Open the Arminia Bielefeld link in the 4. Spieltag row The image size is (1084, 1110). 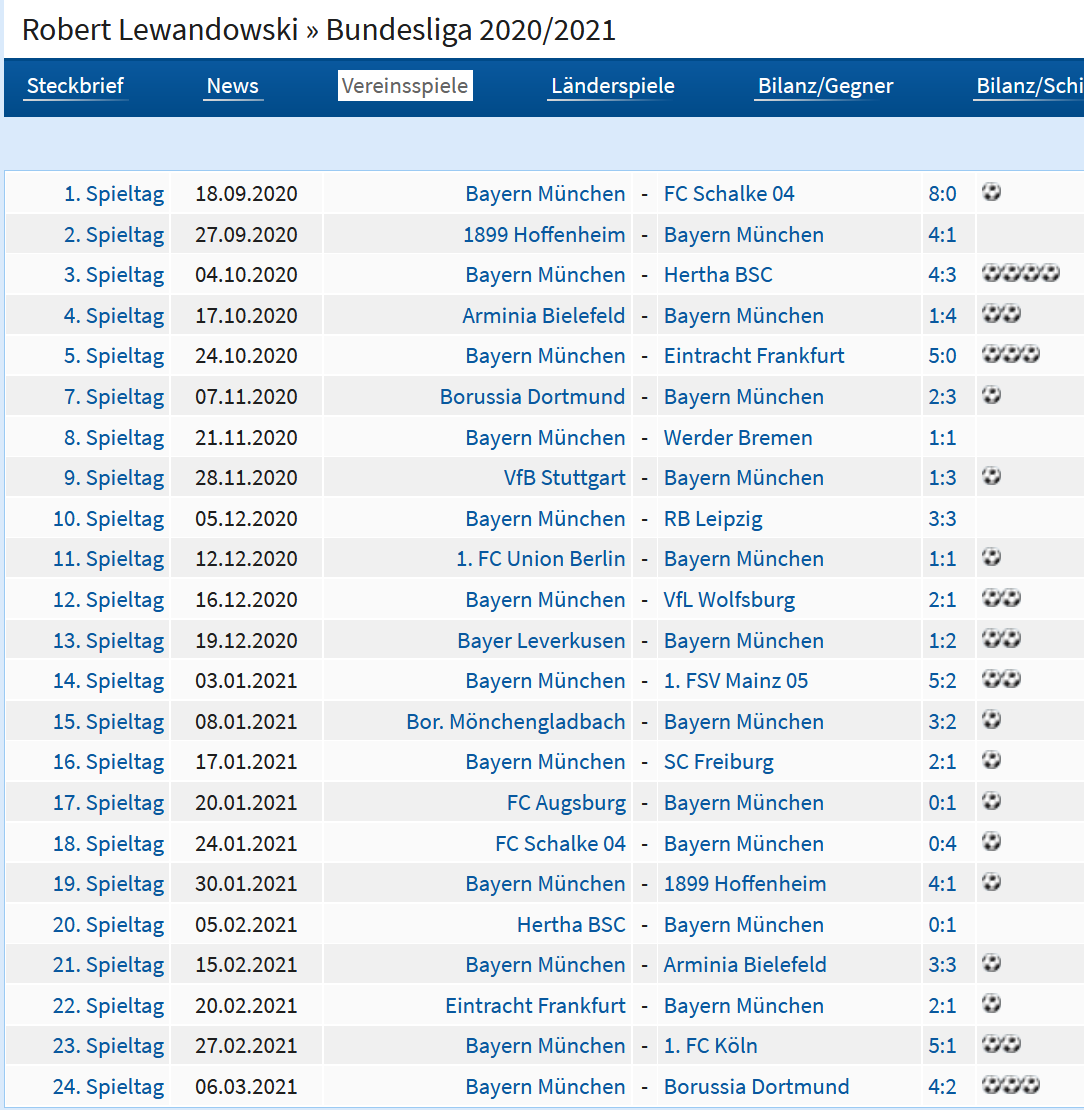[x=544, y=316]
